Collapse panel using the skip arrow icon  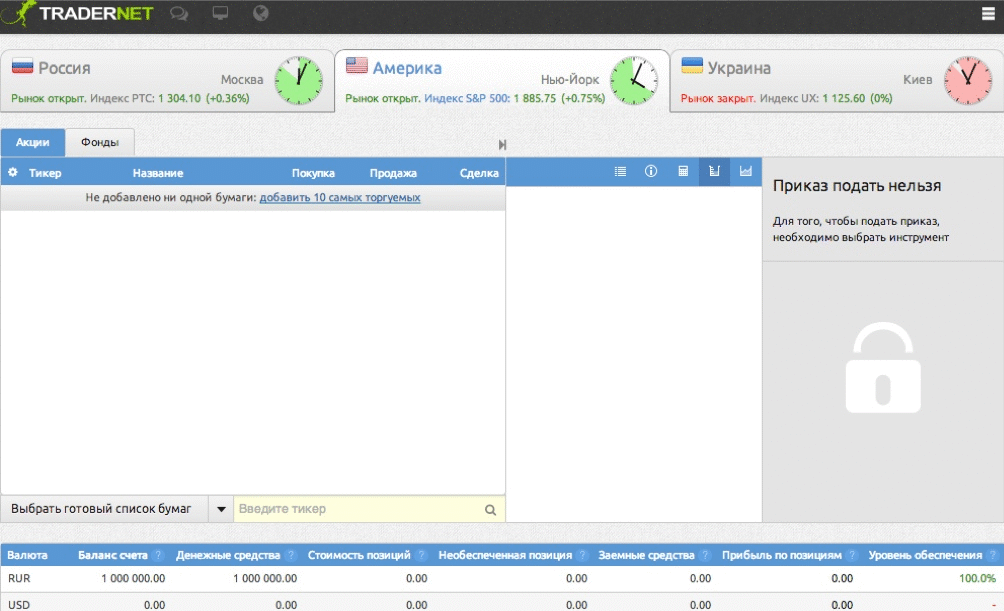(x=502, y=145)
